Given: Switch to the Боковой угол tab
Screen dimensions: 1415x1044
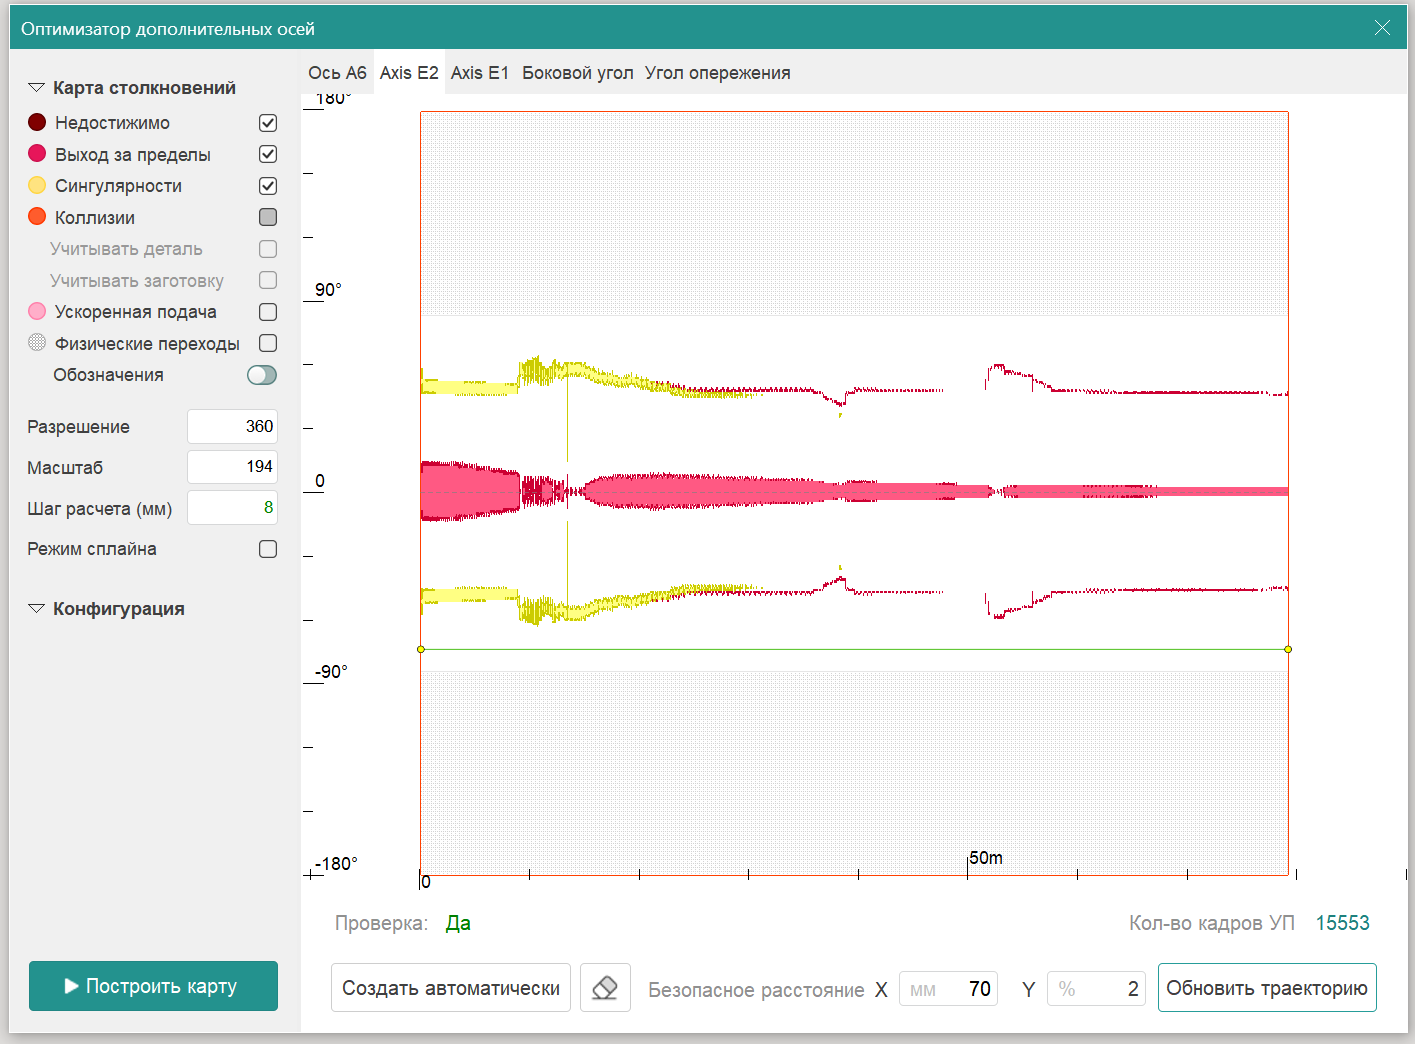Looking at the screenshot, I should pyautogui.click(x=578, y=73).
